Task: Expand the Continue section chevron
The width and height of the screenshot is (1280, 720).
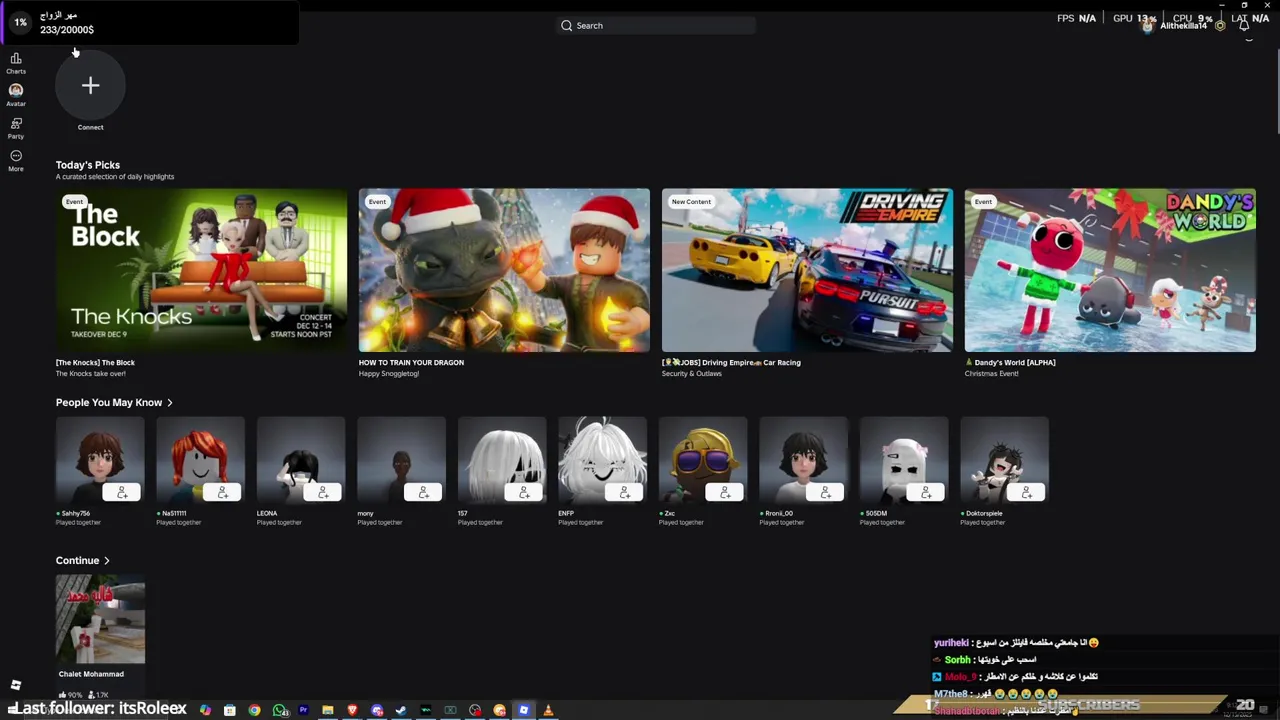Action: coord(107,561)
